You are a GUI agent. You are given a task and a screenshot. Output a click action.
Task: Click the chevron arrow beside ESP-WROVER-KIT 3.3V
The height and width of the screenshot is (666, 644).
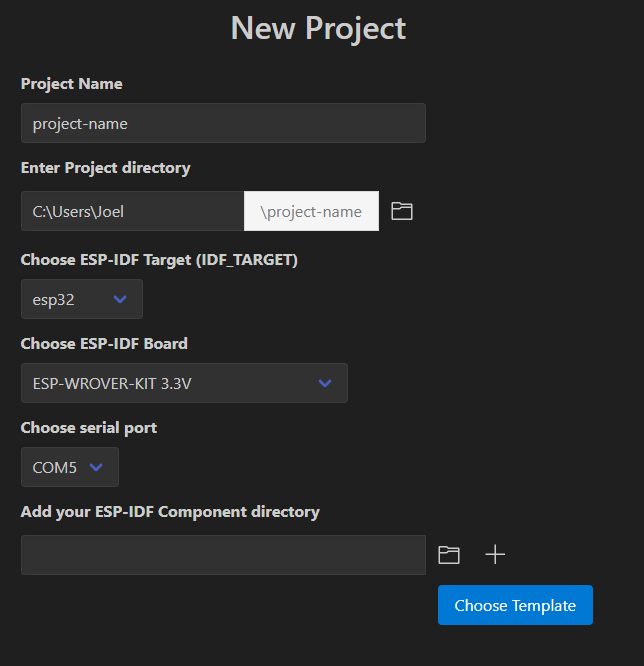point(325,383)
